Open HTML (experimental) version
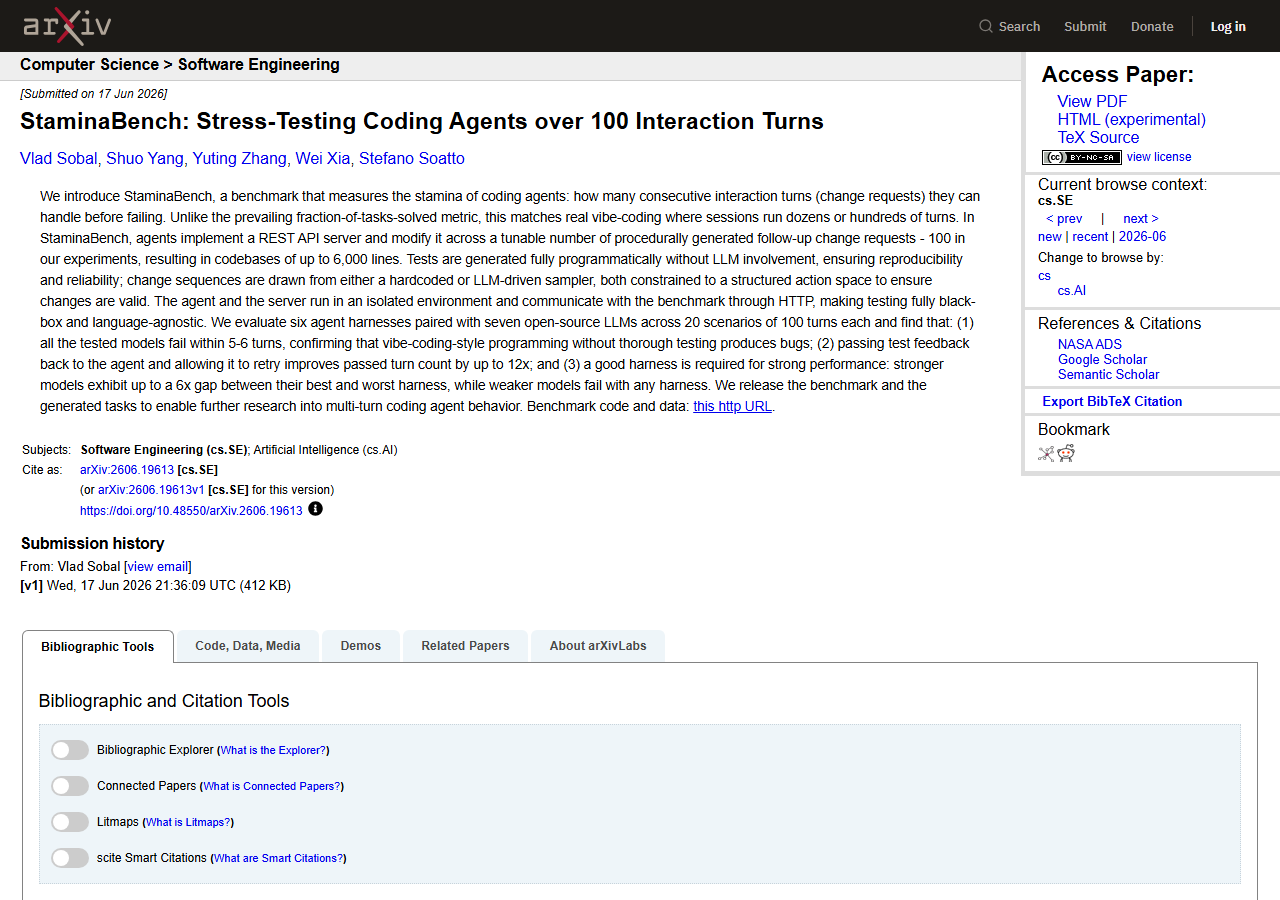Screen dimensions: 1280x900 (1132, 119)
